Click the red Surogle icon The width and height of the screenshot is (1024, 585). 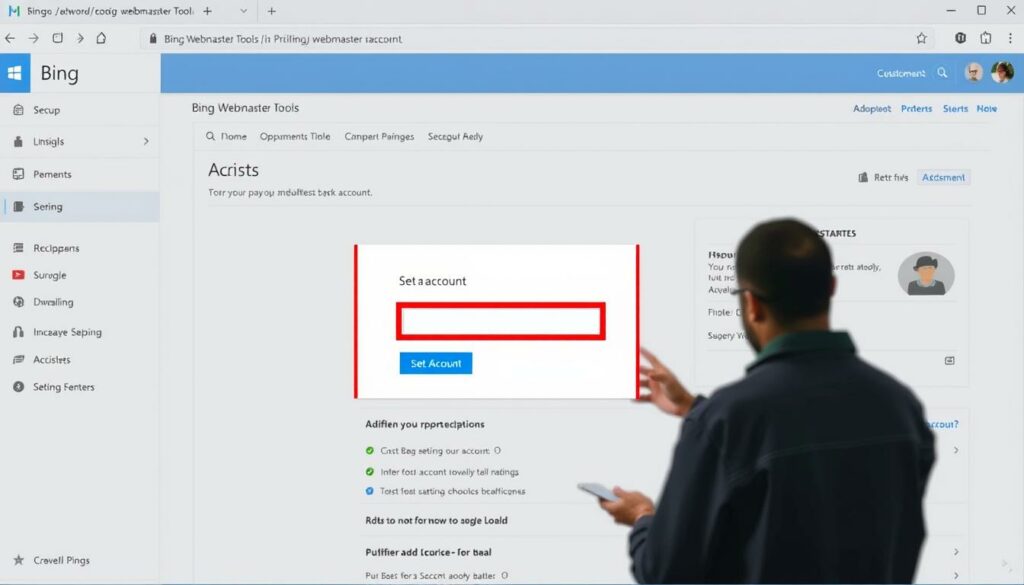[x=18, y=275]
